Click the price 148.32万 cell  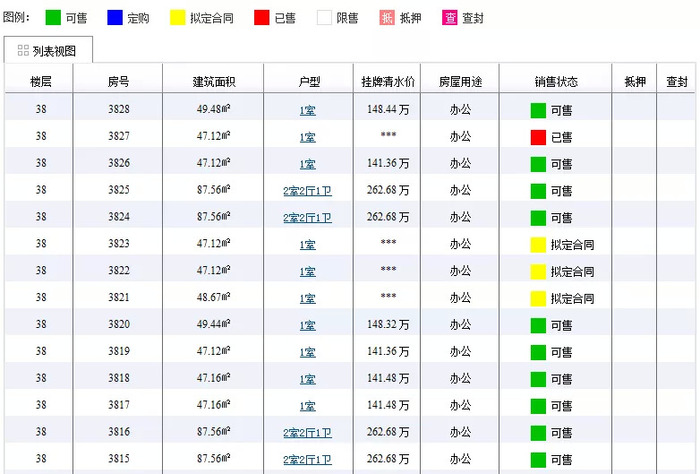pos(388,324)
